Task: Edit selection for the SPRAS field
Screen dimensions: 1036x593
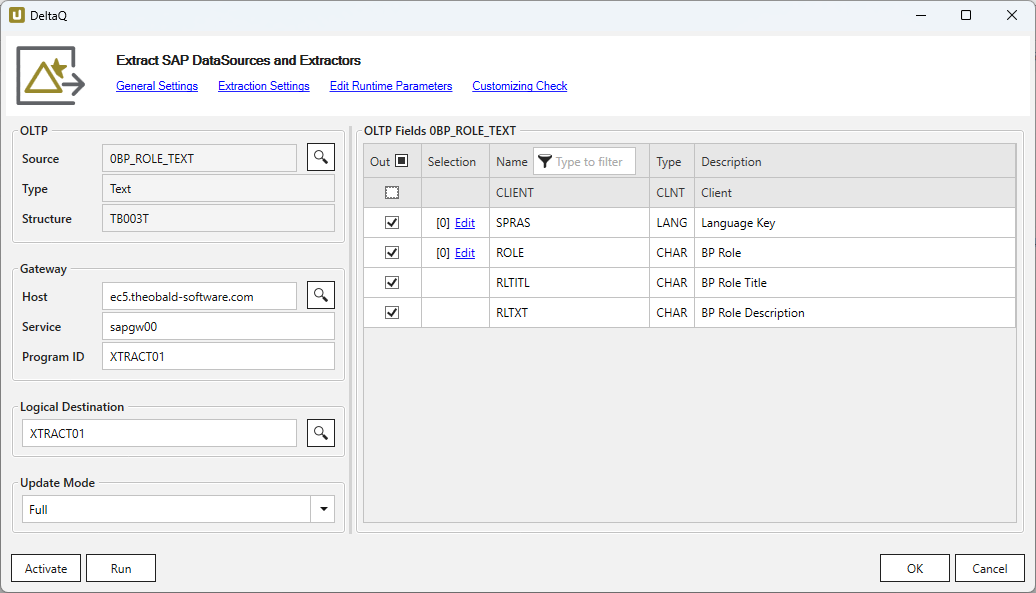Action: [465, 223]
